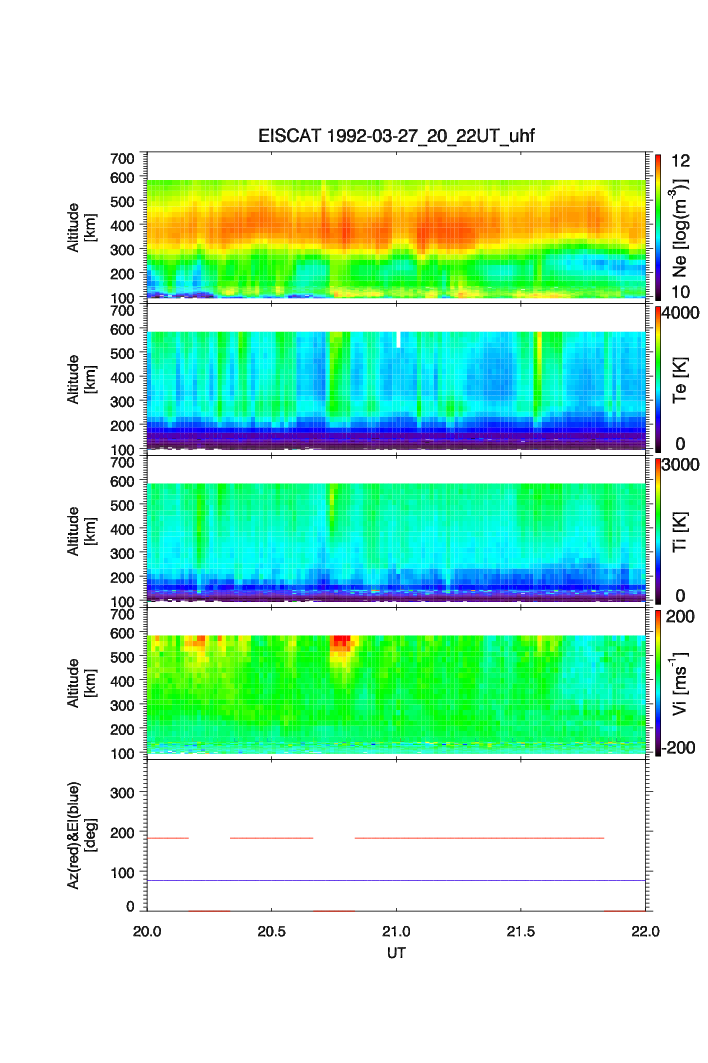Click the 20.5 tick label on UT axis
The image size is (708, 1063).
coord(271,931)
